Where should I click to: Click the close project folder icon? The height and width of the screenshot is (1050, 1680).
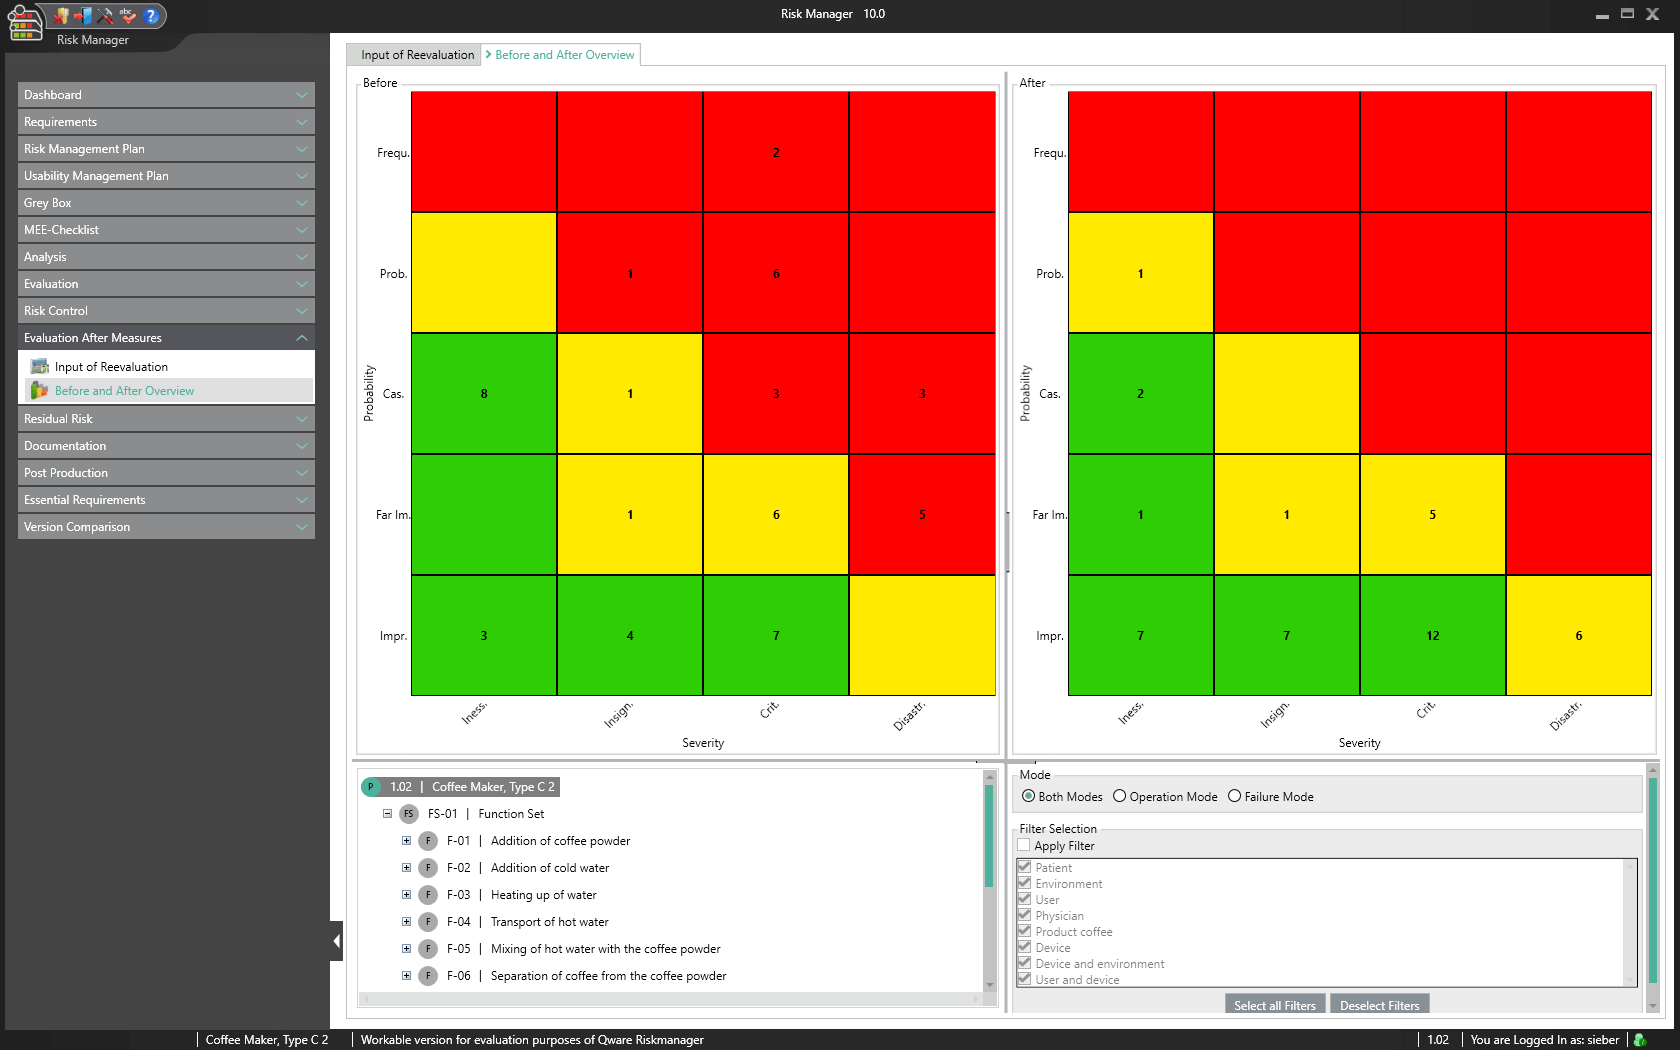click(62, 15)
